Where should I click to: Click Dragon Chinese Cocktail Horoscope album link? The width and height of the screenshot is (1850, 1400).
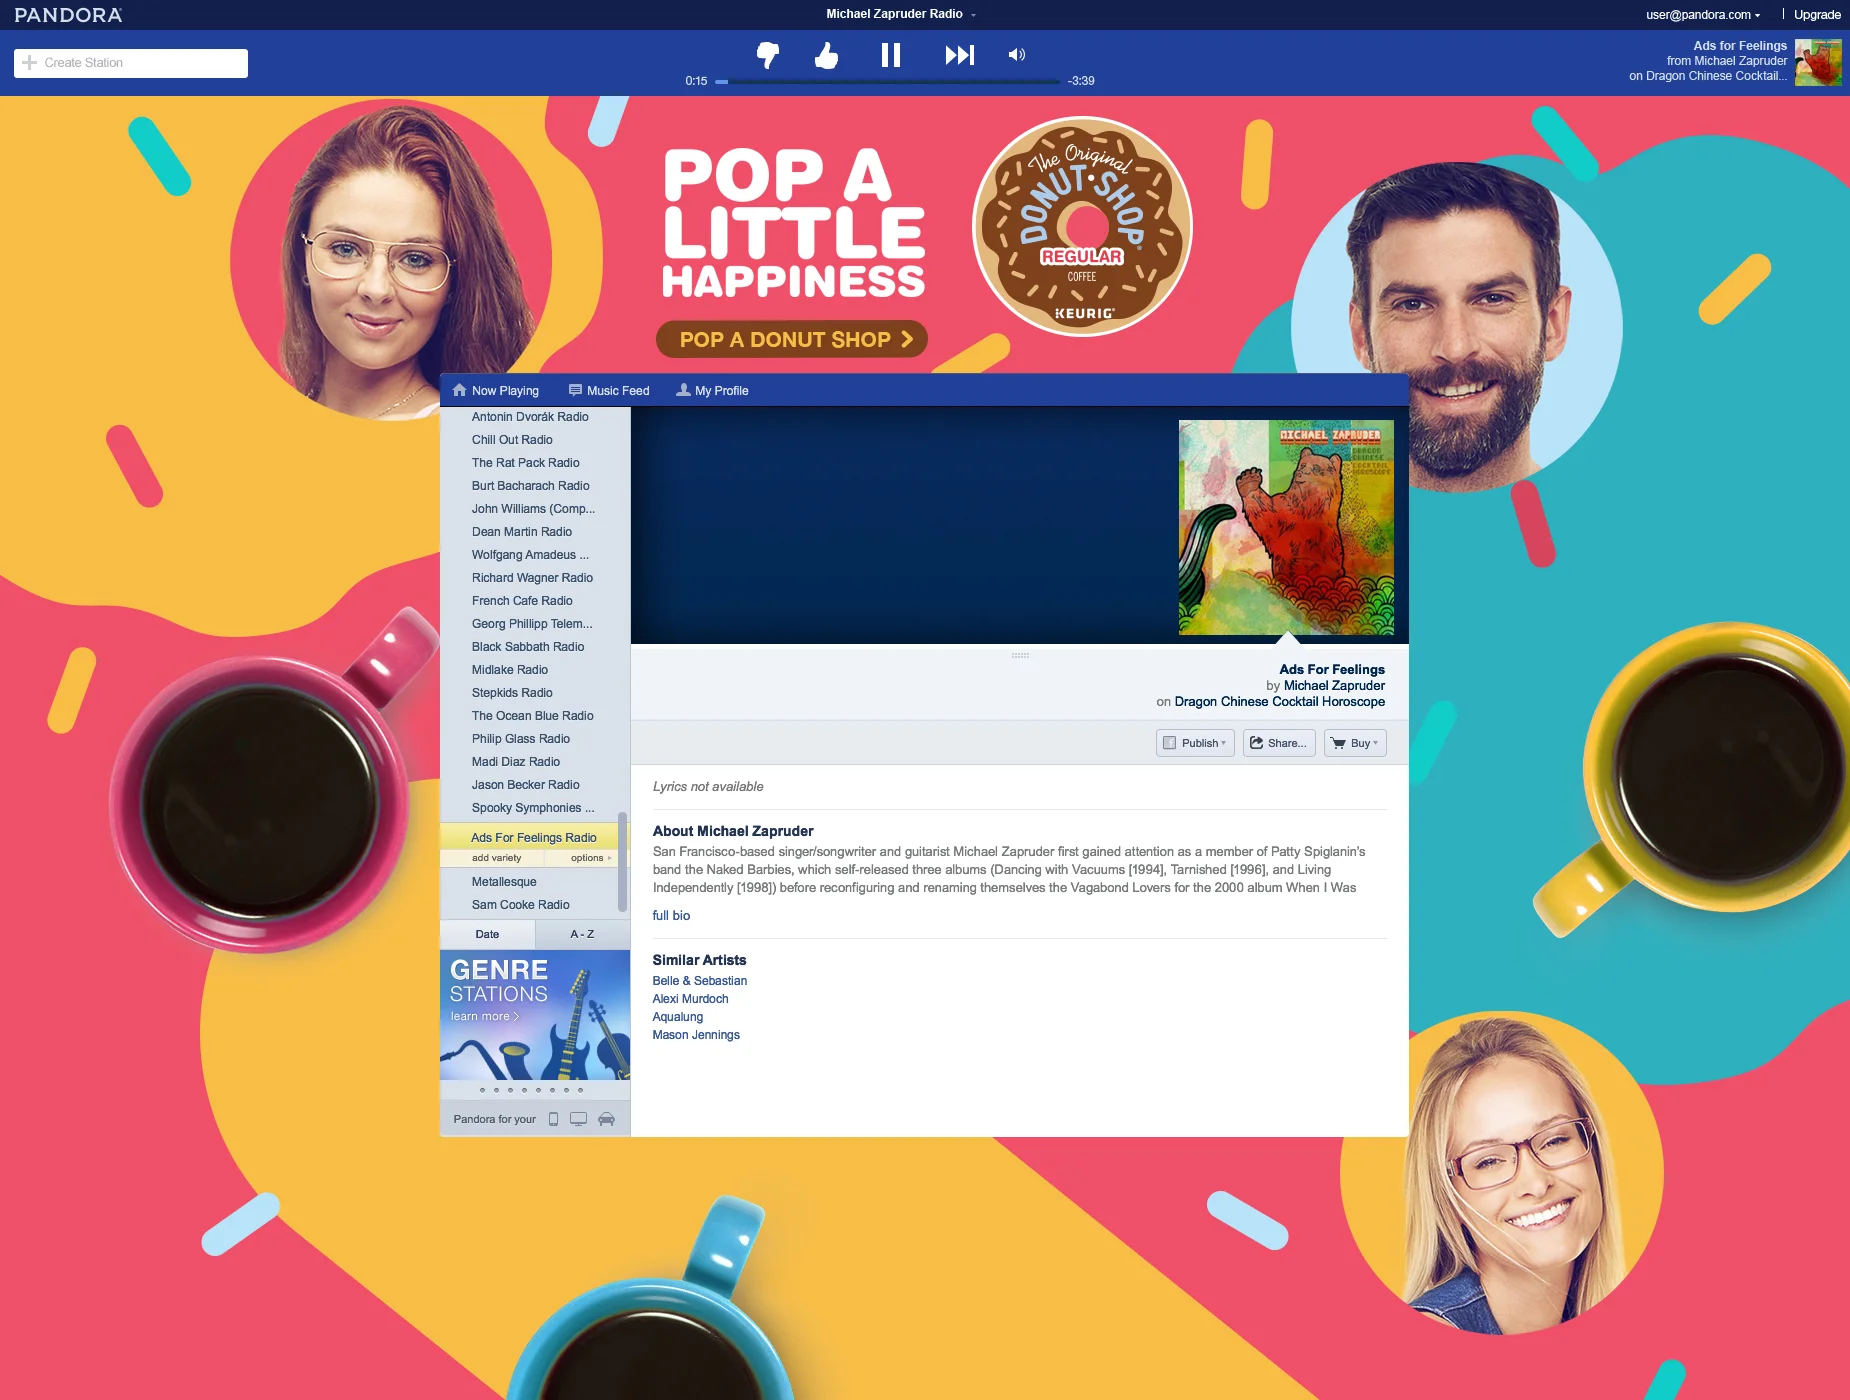[x=1279, y=701]
